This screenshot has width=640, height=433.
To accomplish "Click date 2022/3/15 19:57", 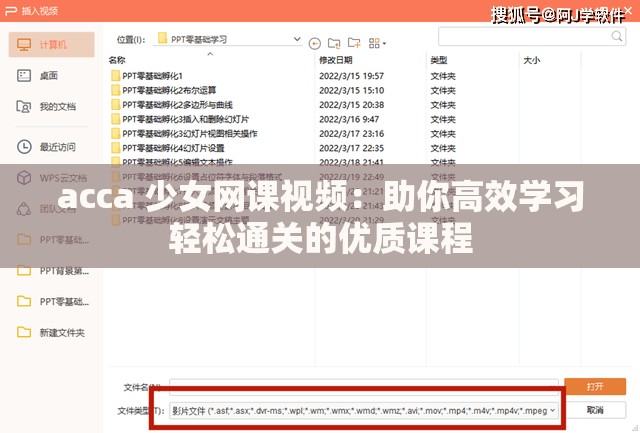I will pos(351,76).
